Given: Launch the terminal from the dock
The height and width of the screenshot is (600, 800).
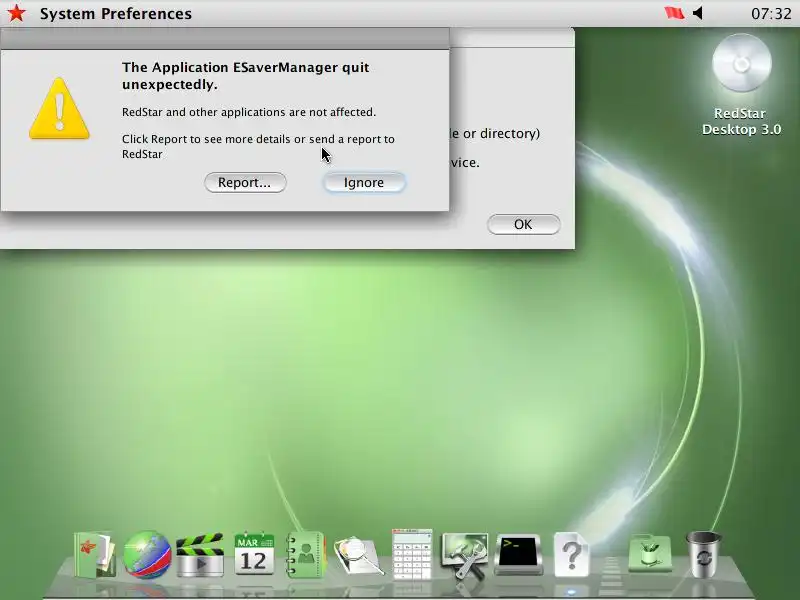Looking at the screenshot, I should 518,555.
